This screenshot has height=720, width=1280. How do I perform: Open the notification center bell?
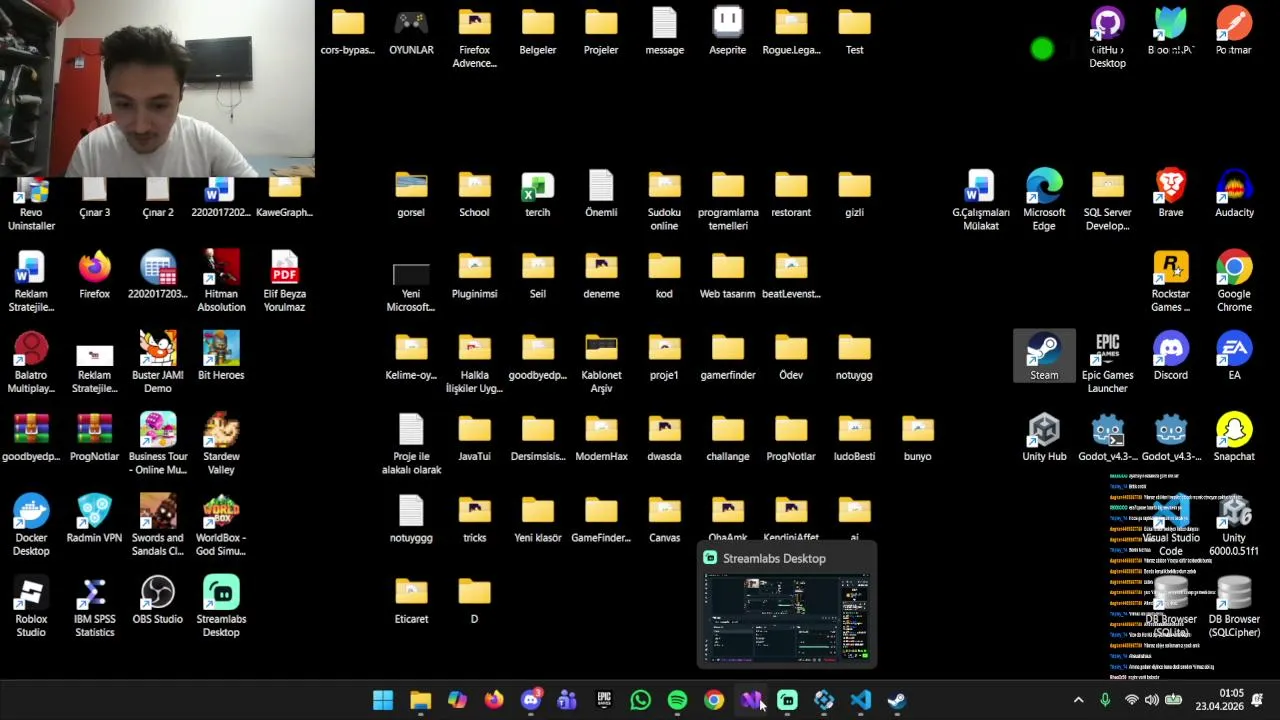(x=1257, y=700)
